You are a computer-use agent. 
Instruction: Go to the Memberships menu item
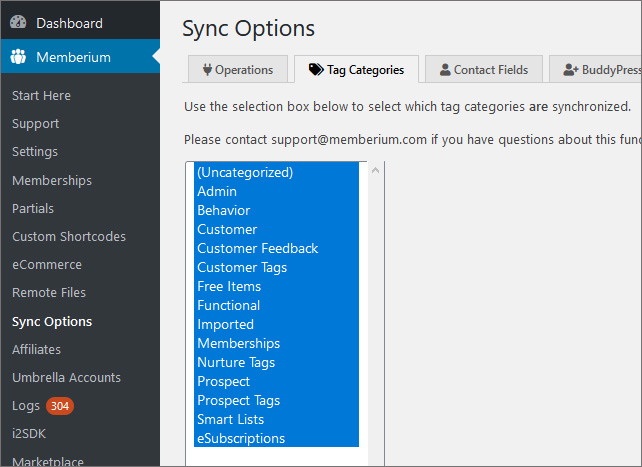click(x=52, y=180)
